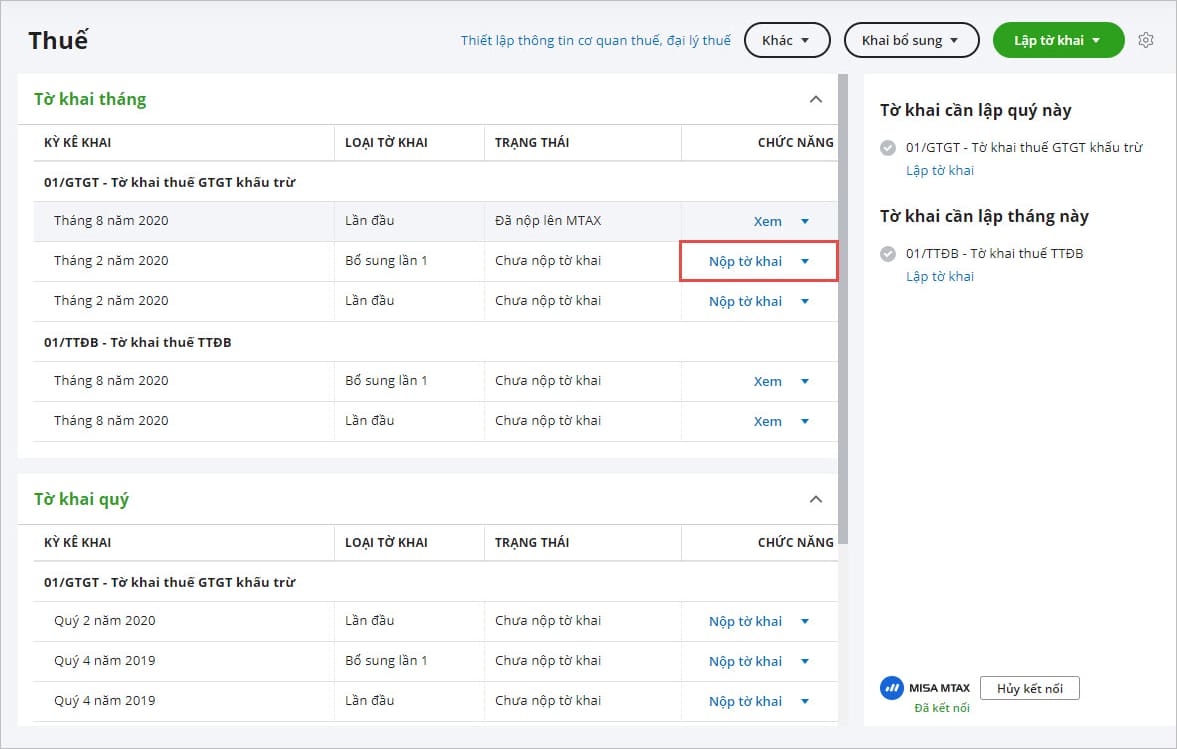The image size is (1177, 749).
Task: Submit Tháng 2 2020 Lần đầu declaration
Action: (x=745, y=301)
